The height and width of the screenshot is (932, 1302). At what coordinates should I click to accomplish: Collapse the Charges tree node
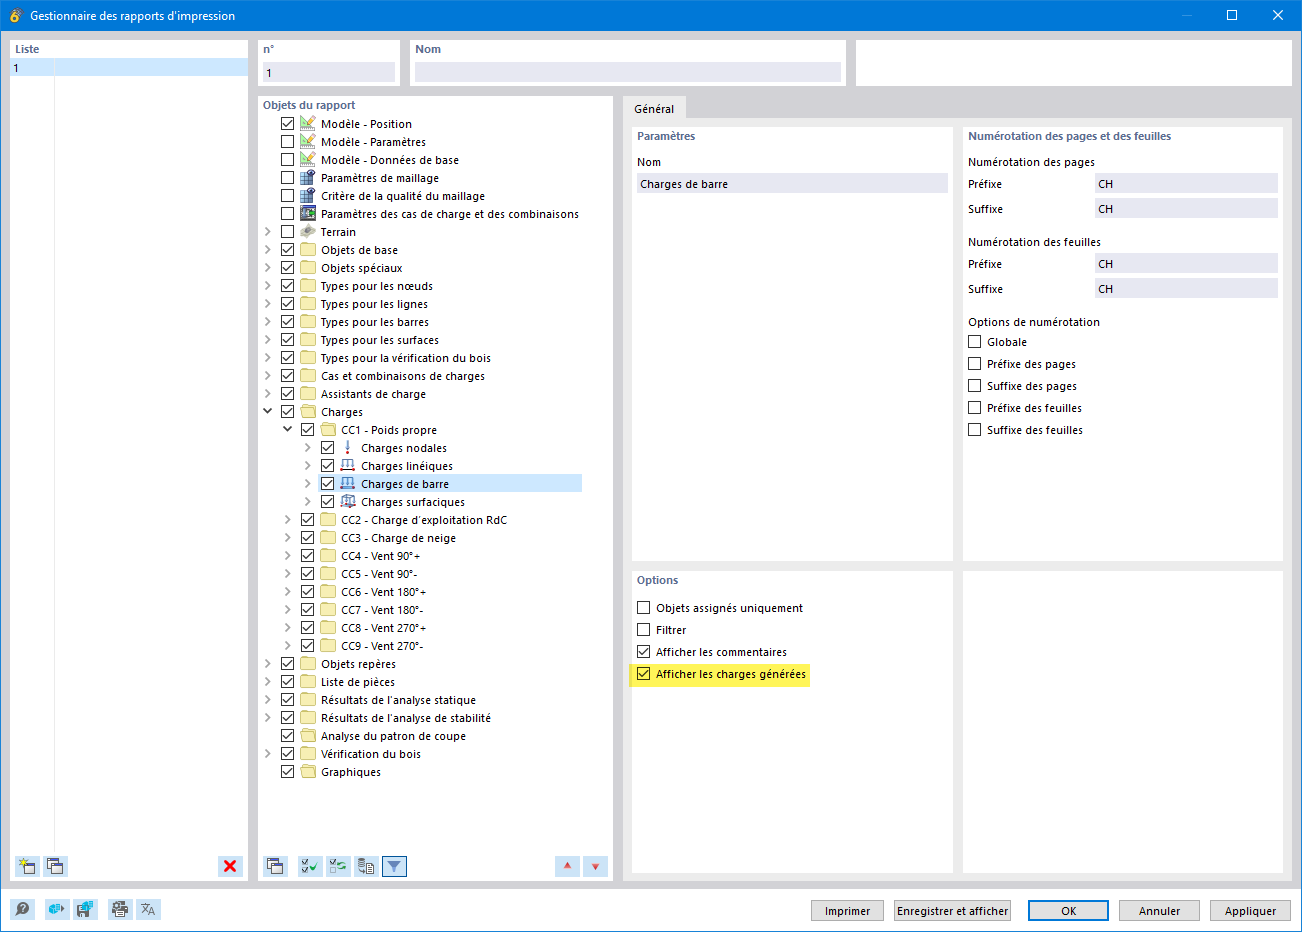(268, 412)
